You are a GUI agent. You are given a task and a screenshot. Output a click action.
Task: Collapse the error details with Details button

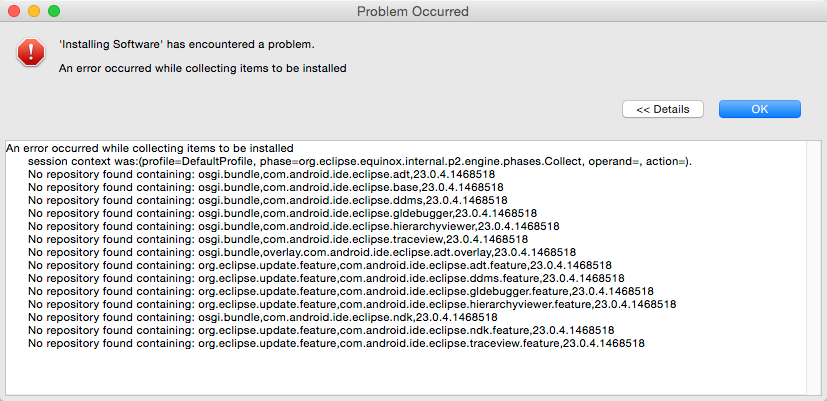662,109
